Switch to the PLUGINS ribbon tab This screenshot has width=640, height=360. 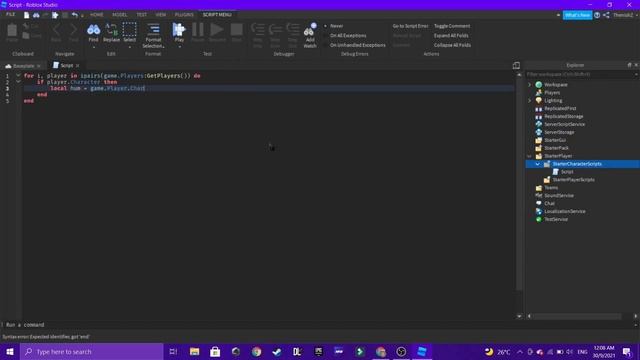184,15
